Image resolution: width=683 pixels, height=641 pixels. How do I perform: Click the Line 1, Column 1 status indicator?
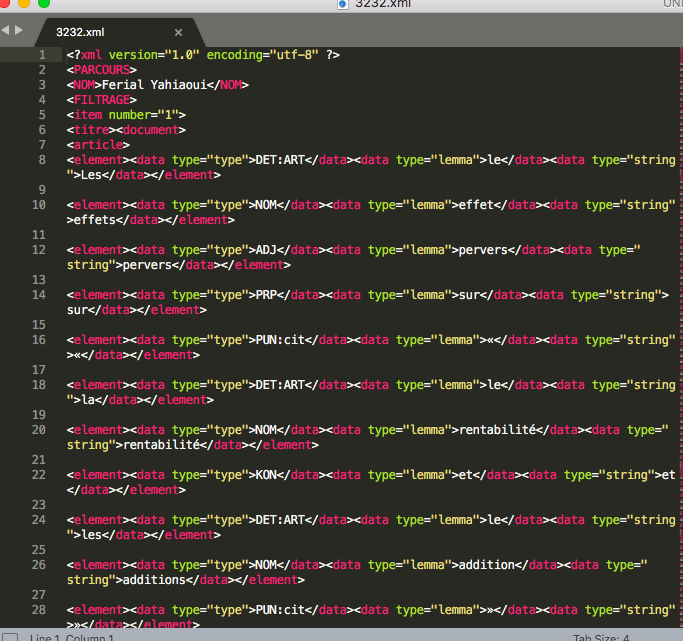click(72, 637)
